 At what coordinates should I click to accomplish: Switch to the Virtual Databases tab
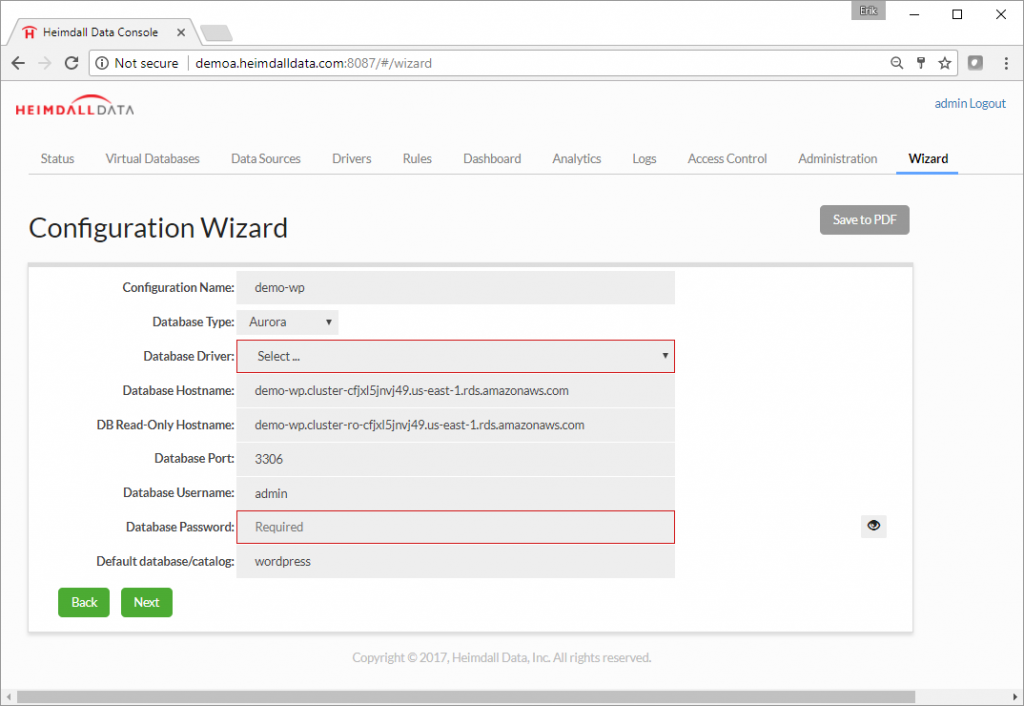153,159
